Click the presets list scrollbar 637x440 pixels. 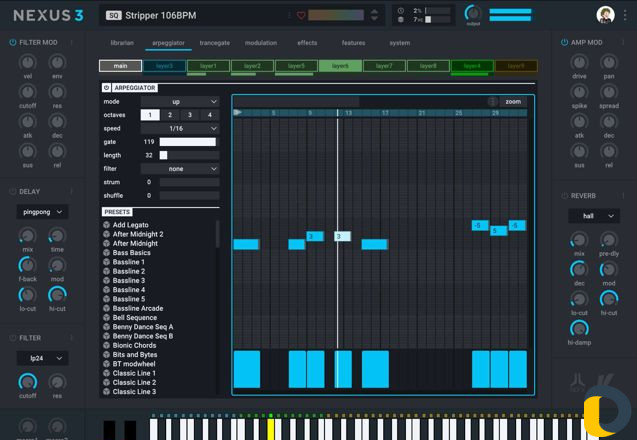[x=217, y=234]
